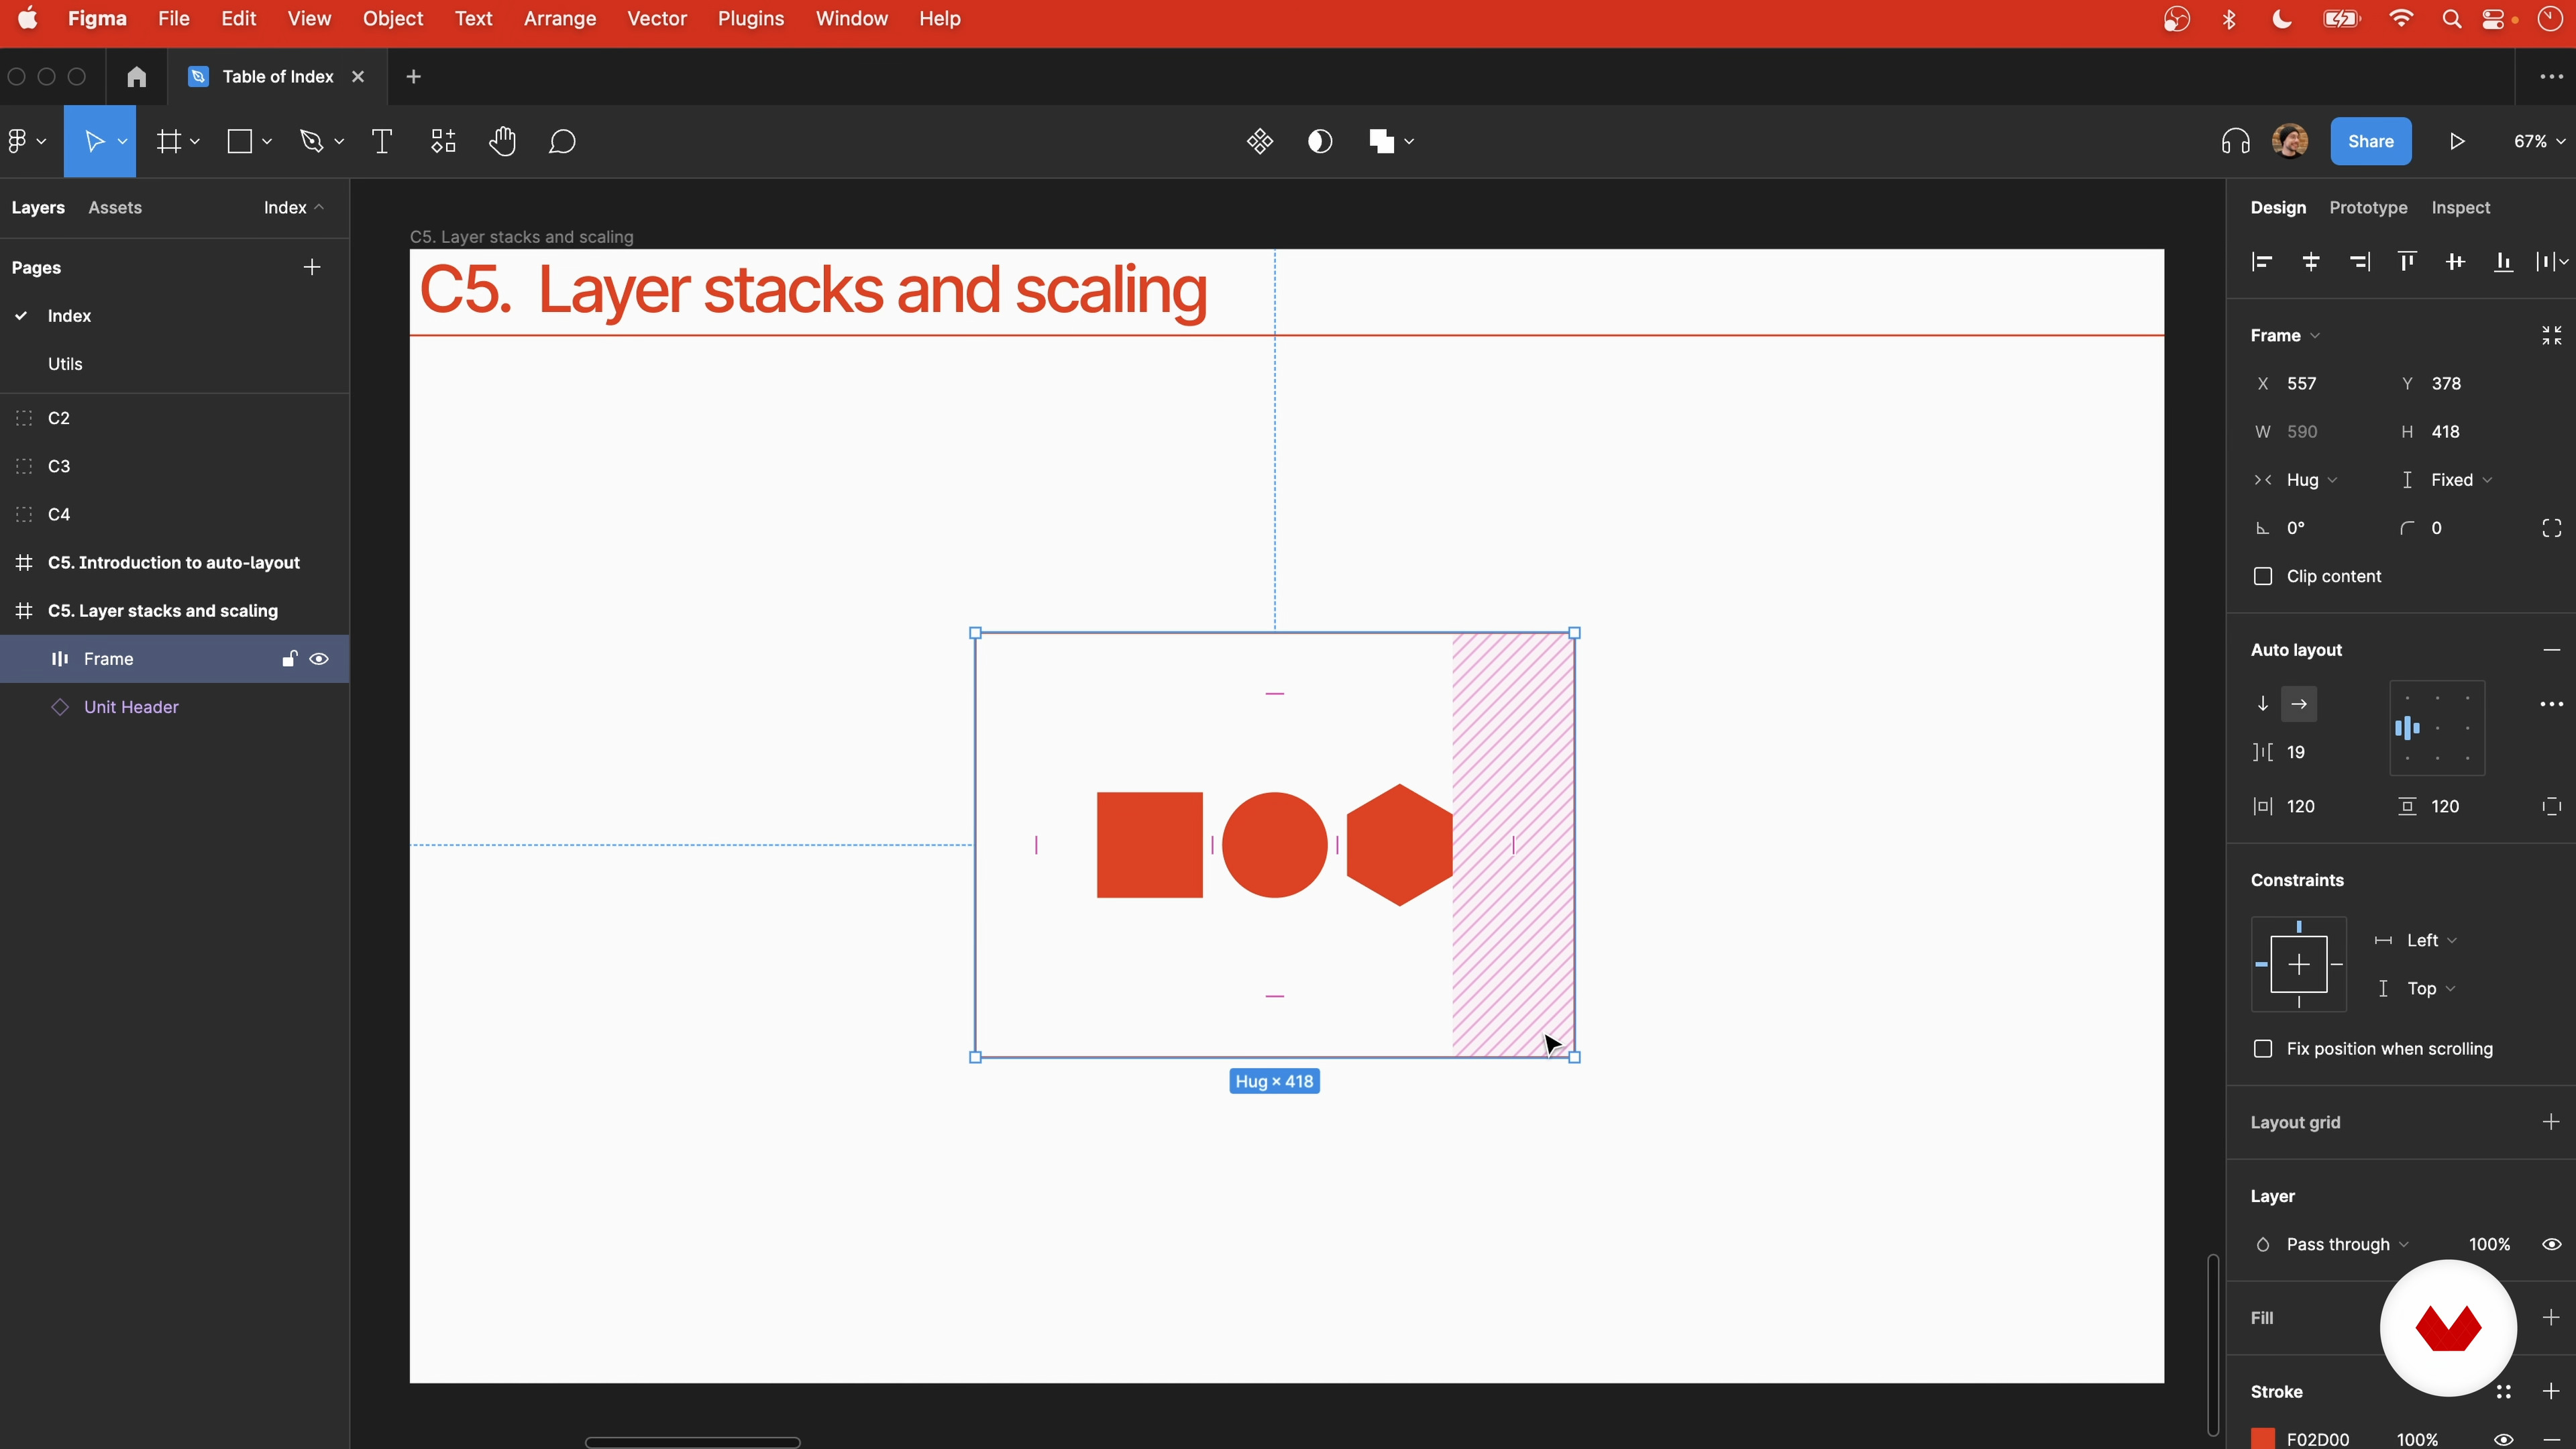This screenshot has width=2576, height=1449.
Task: Click the Boolean union icon
Action: [1382, 141]
